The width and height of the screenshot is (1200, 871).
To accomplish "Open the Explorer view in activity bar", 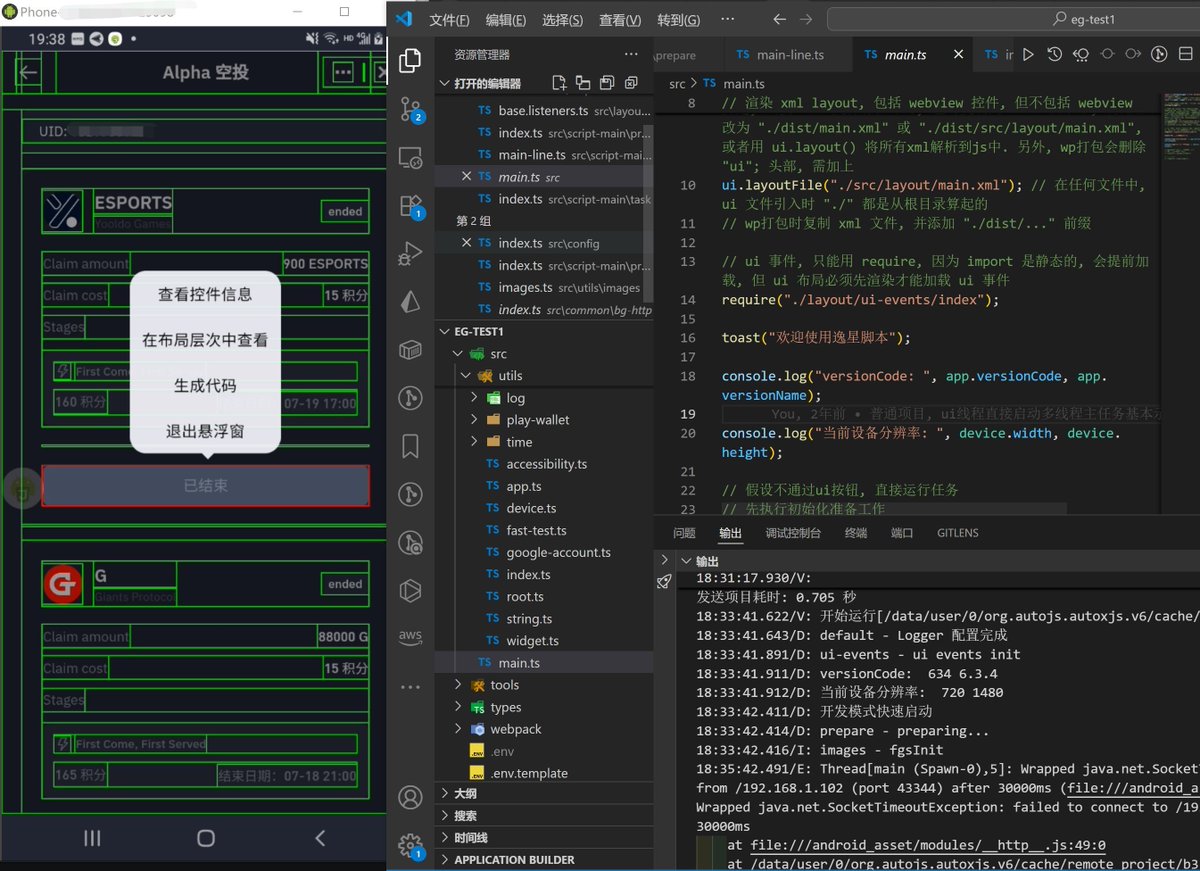I will (410, 62).
